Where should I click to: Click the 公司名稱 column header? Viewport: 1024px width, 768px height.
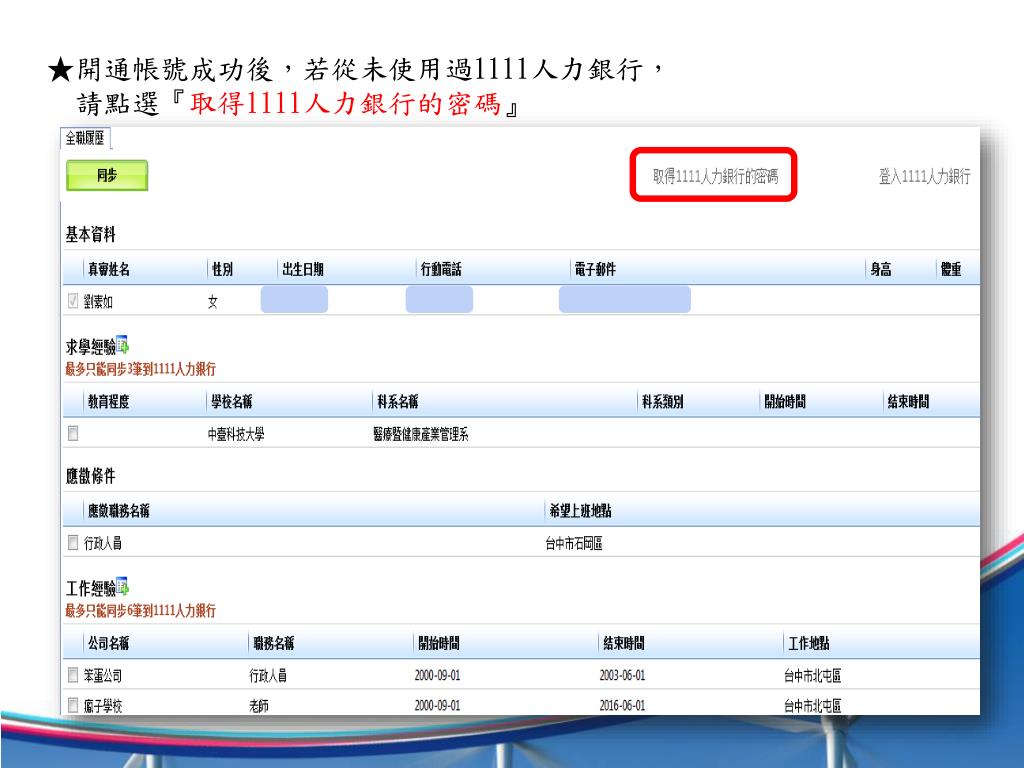[109, 643]
